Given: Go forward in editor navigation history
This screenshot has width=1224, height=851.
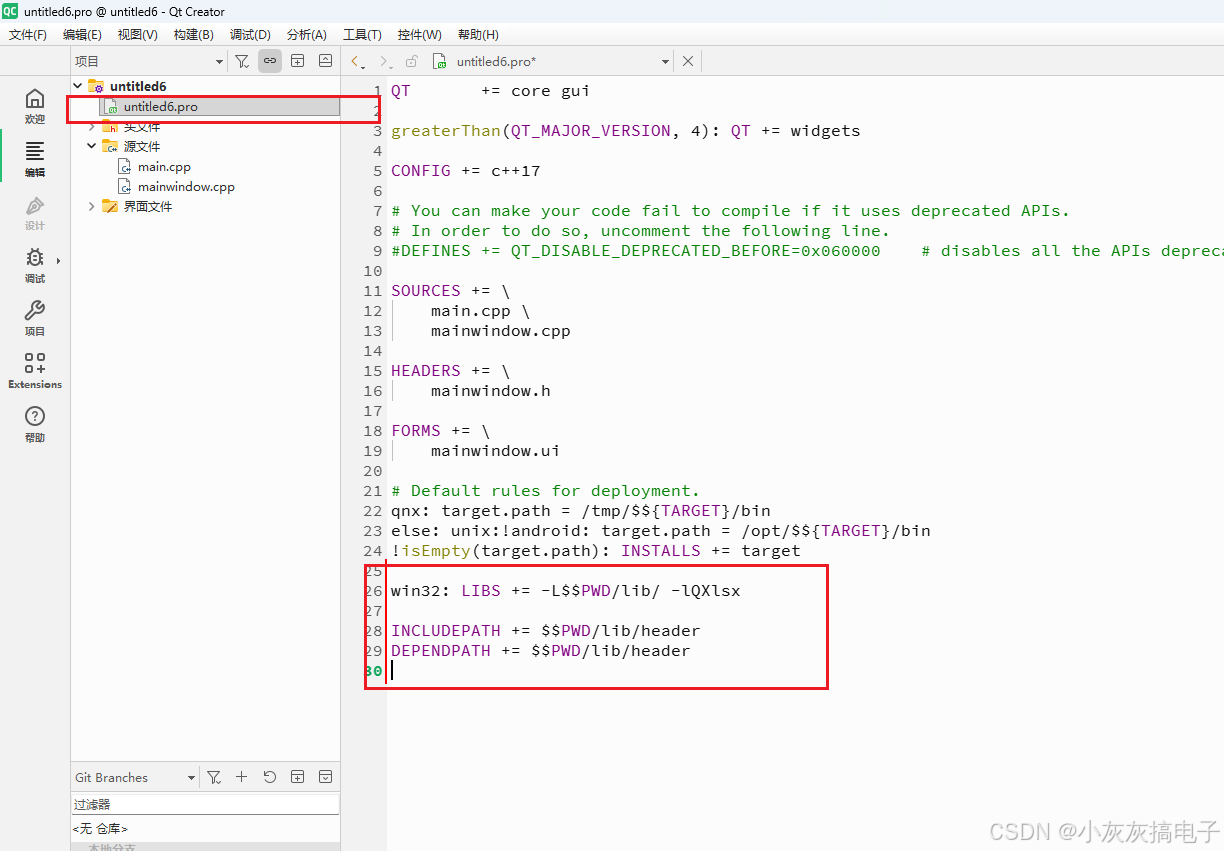Looking at the screenshot, I should click(x=386, y=61).
